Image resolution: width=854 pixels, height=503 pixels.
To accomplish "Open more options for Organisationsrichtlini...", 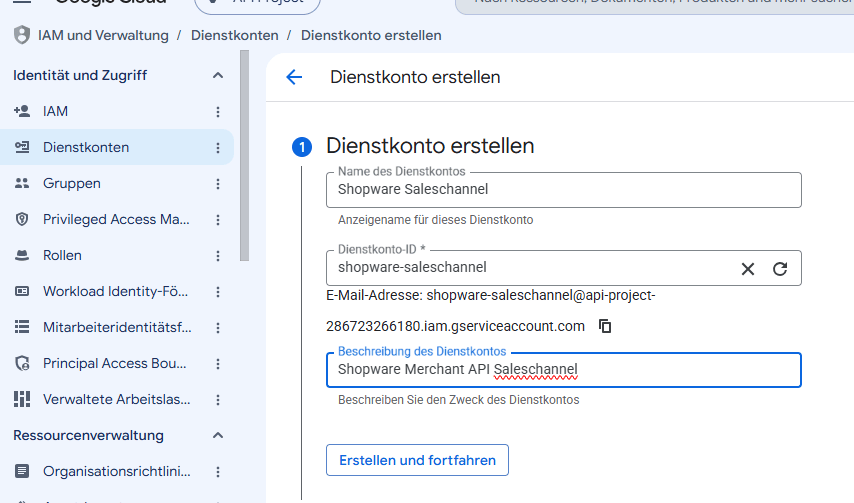I will 218,471.
